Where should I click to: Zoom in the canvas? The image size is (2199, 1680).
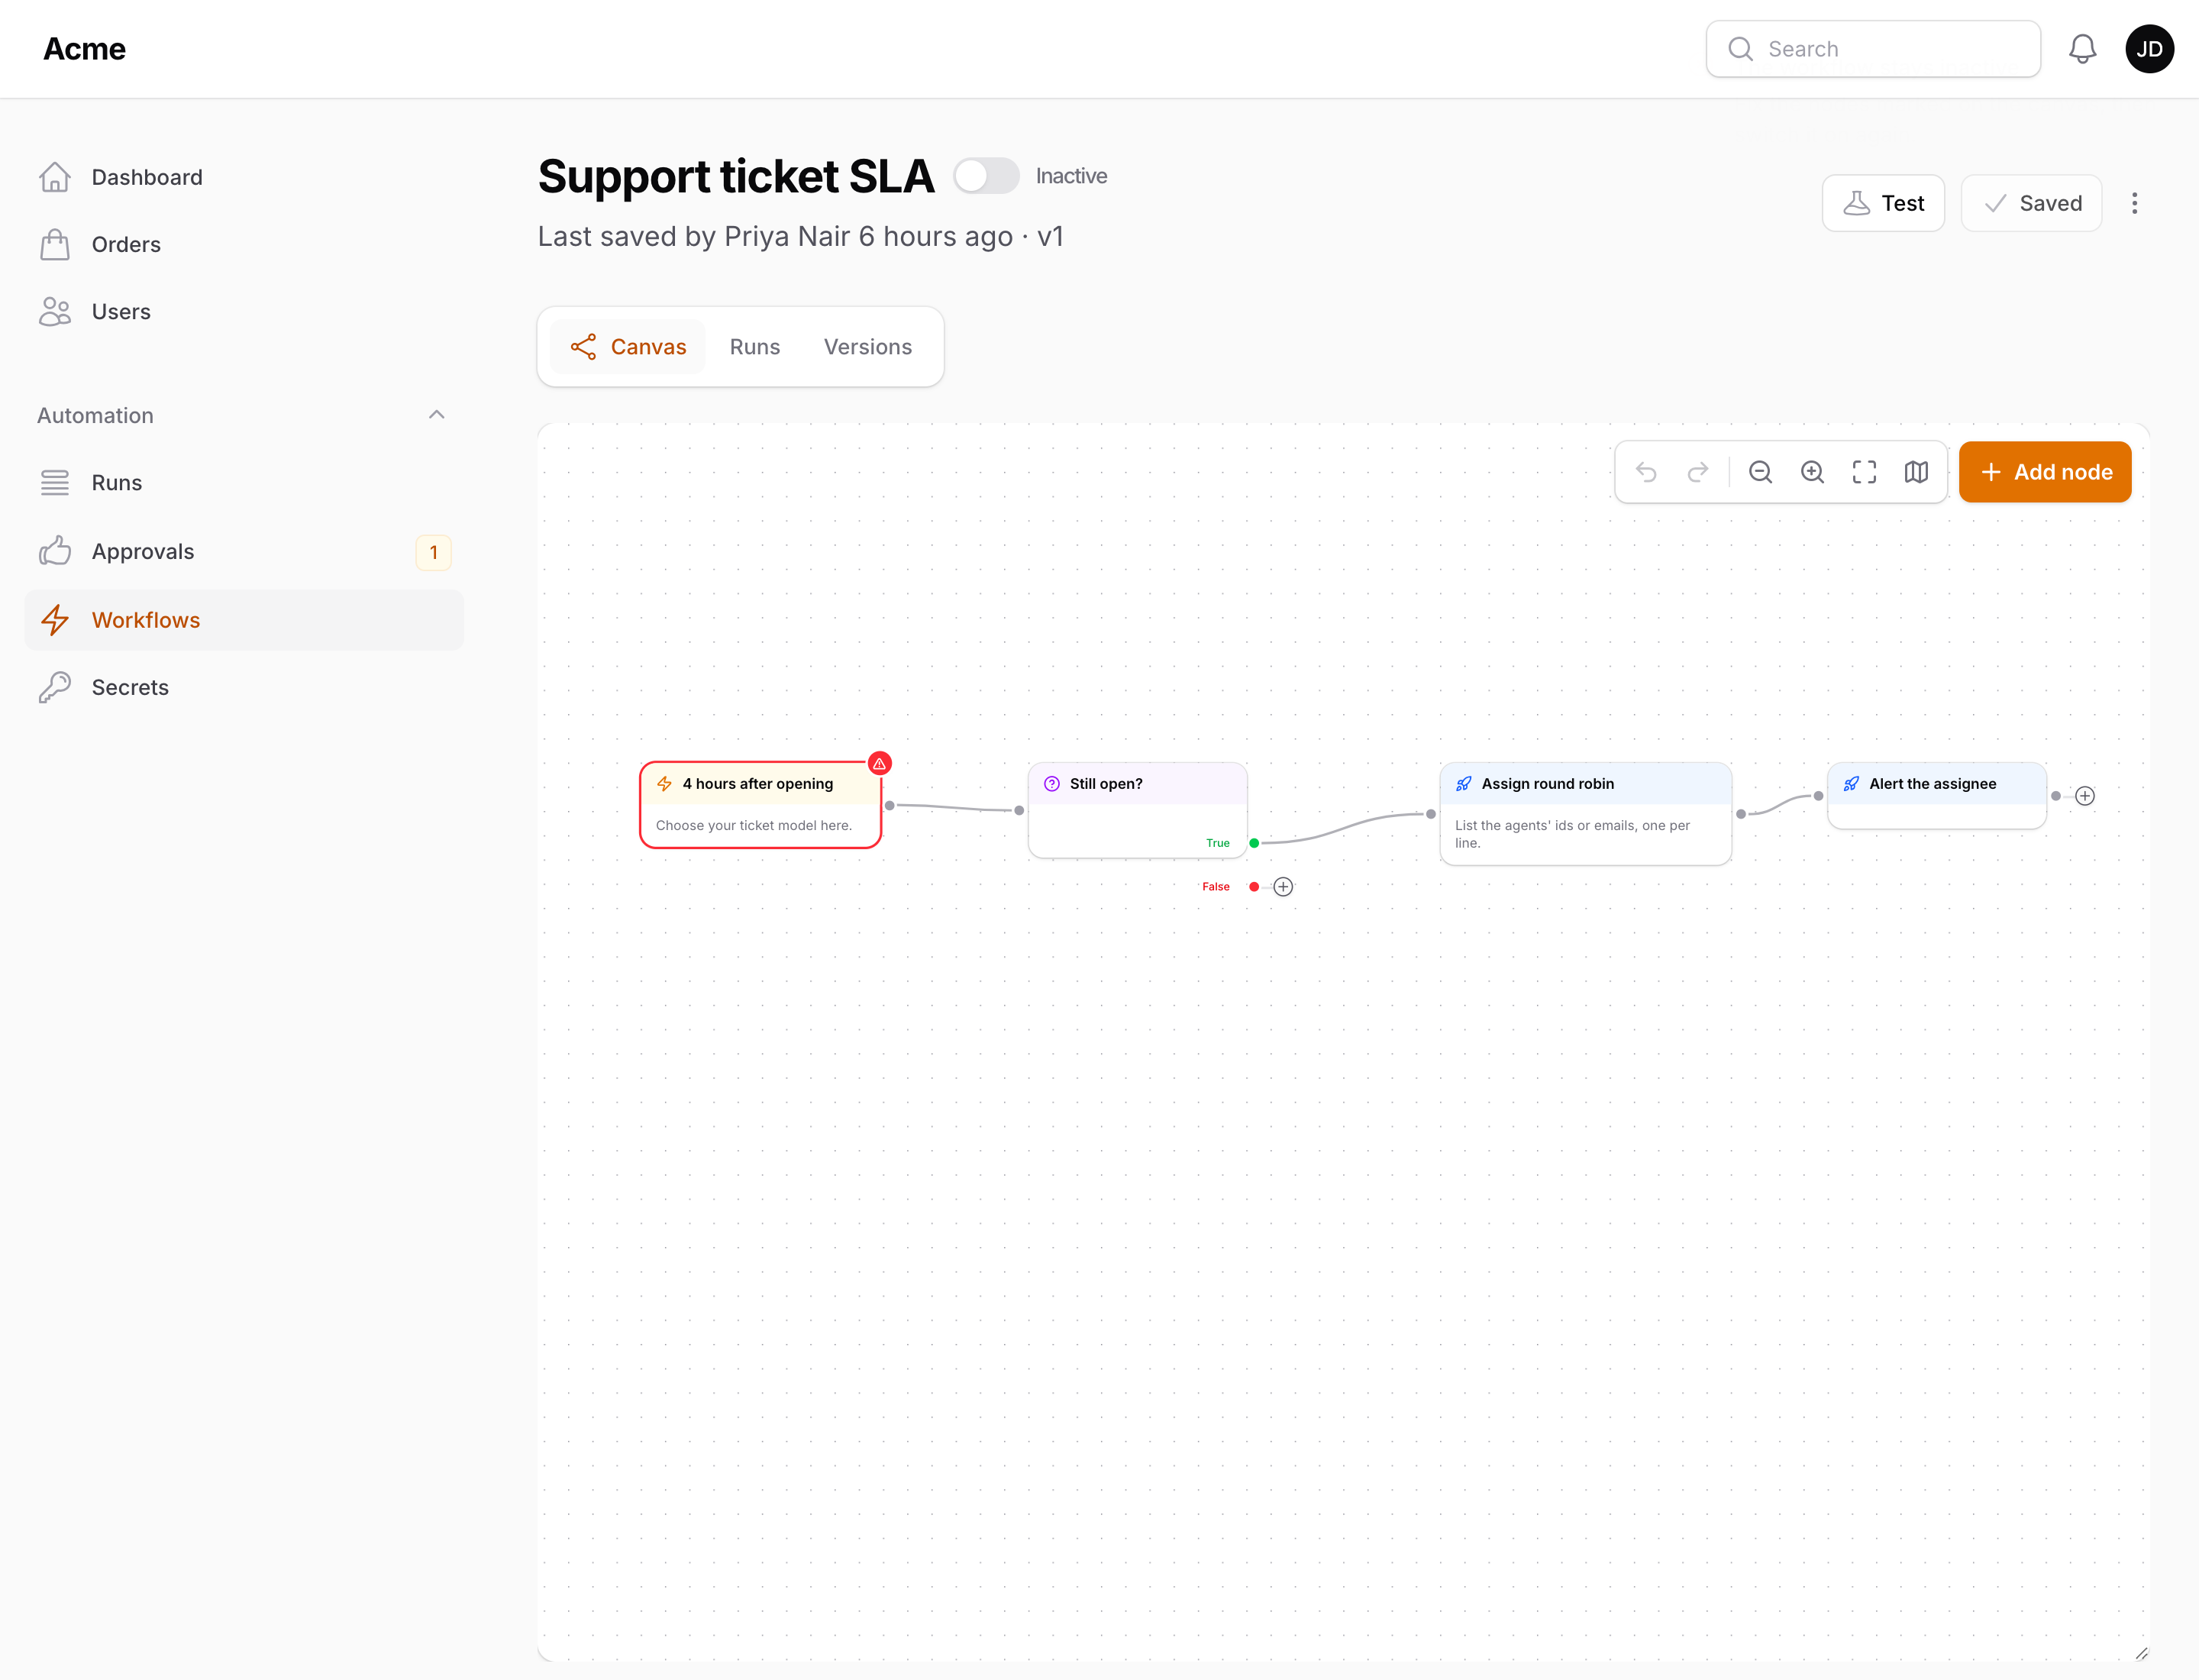(1813, 472)
